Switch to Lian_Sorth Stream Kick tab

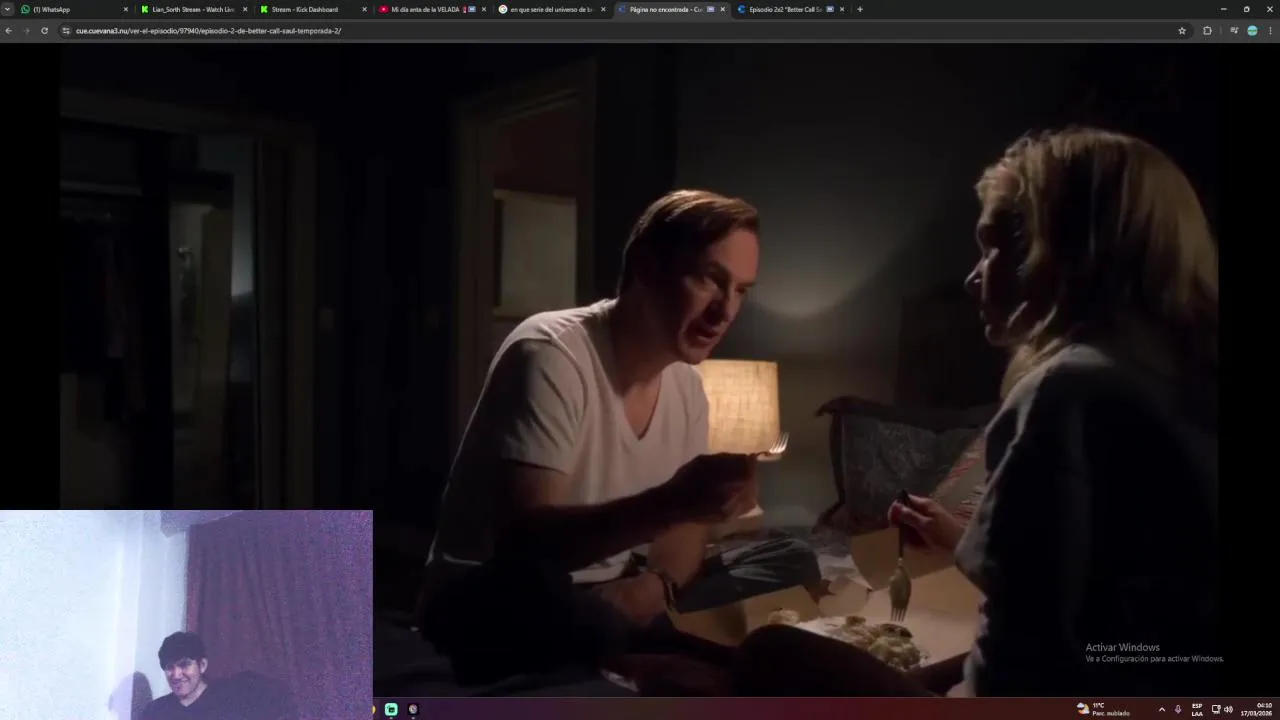pos(194,9)
